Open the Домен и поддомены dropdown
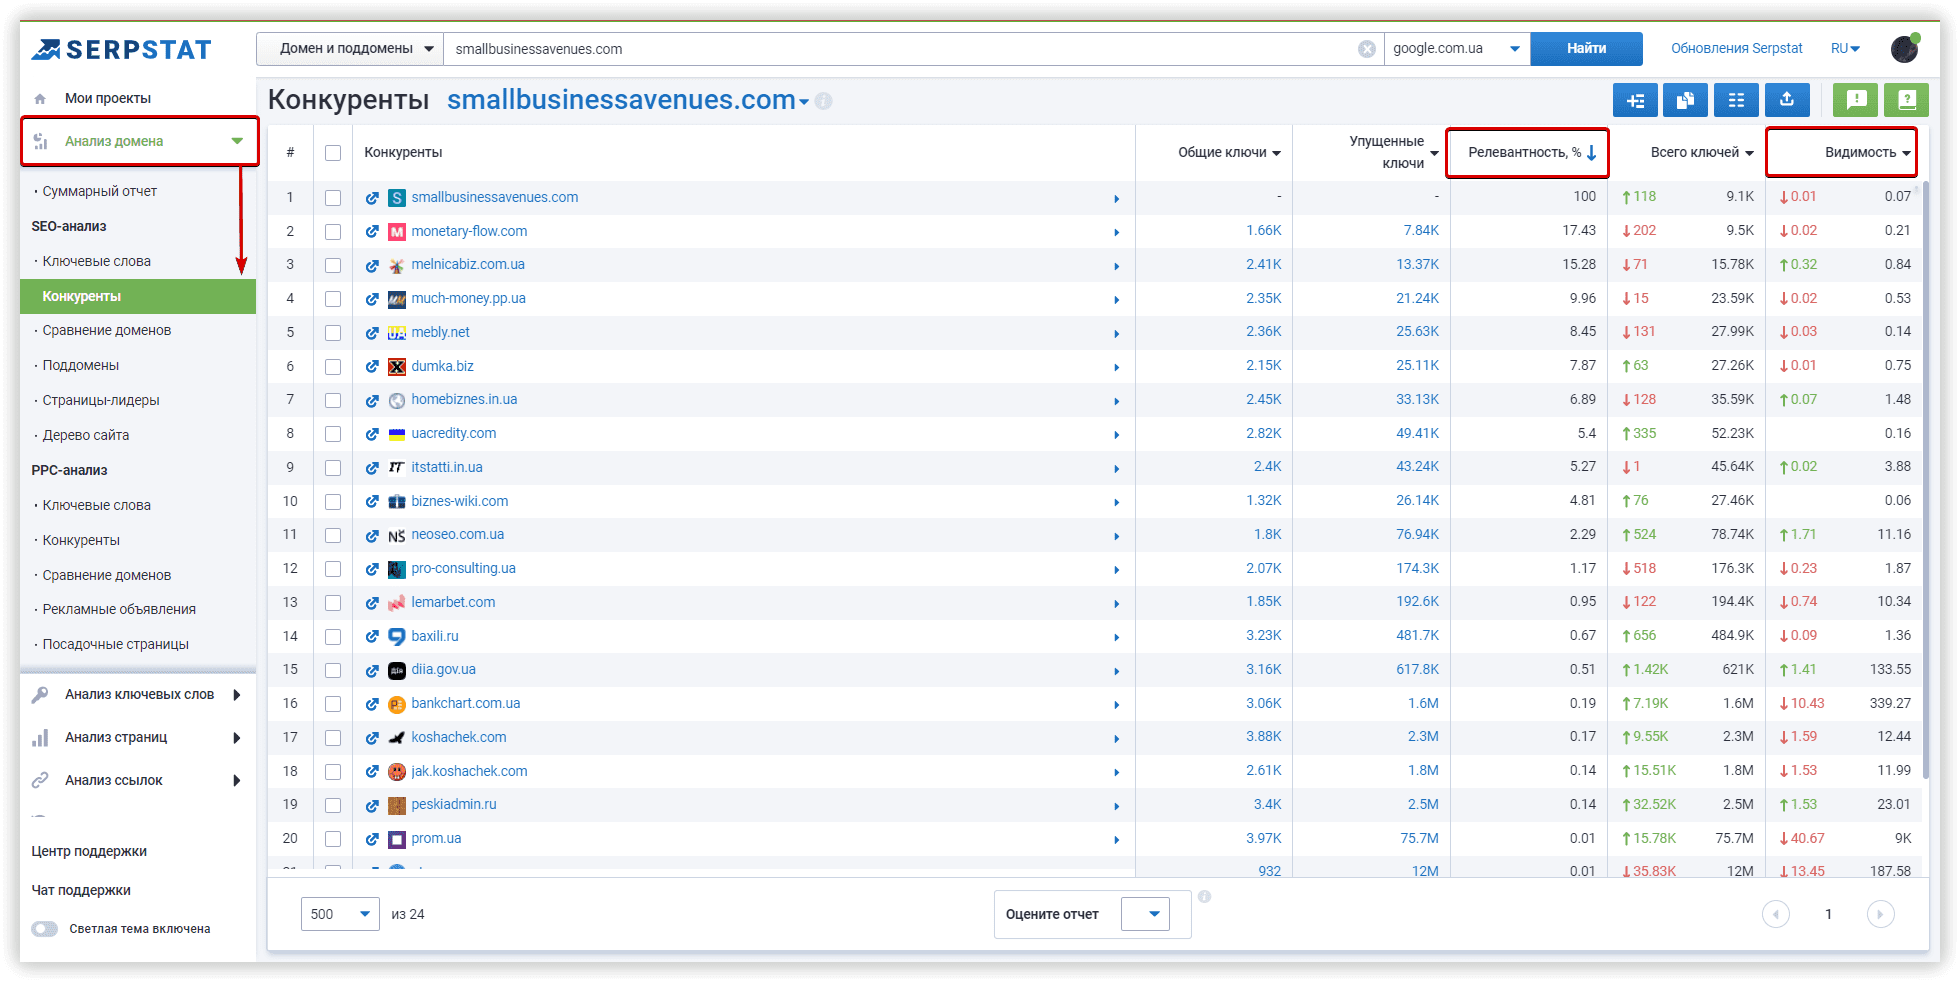 coord(350,49)
